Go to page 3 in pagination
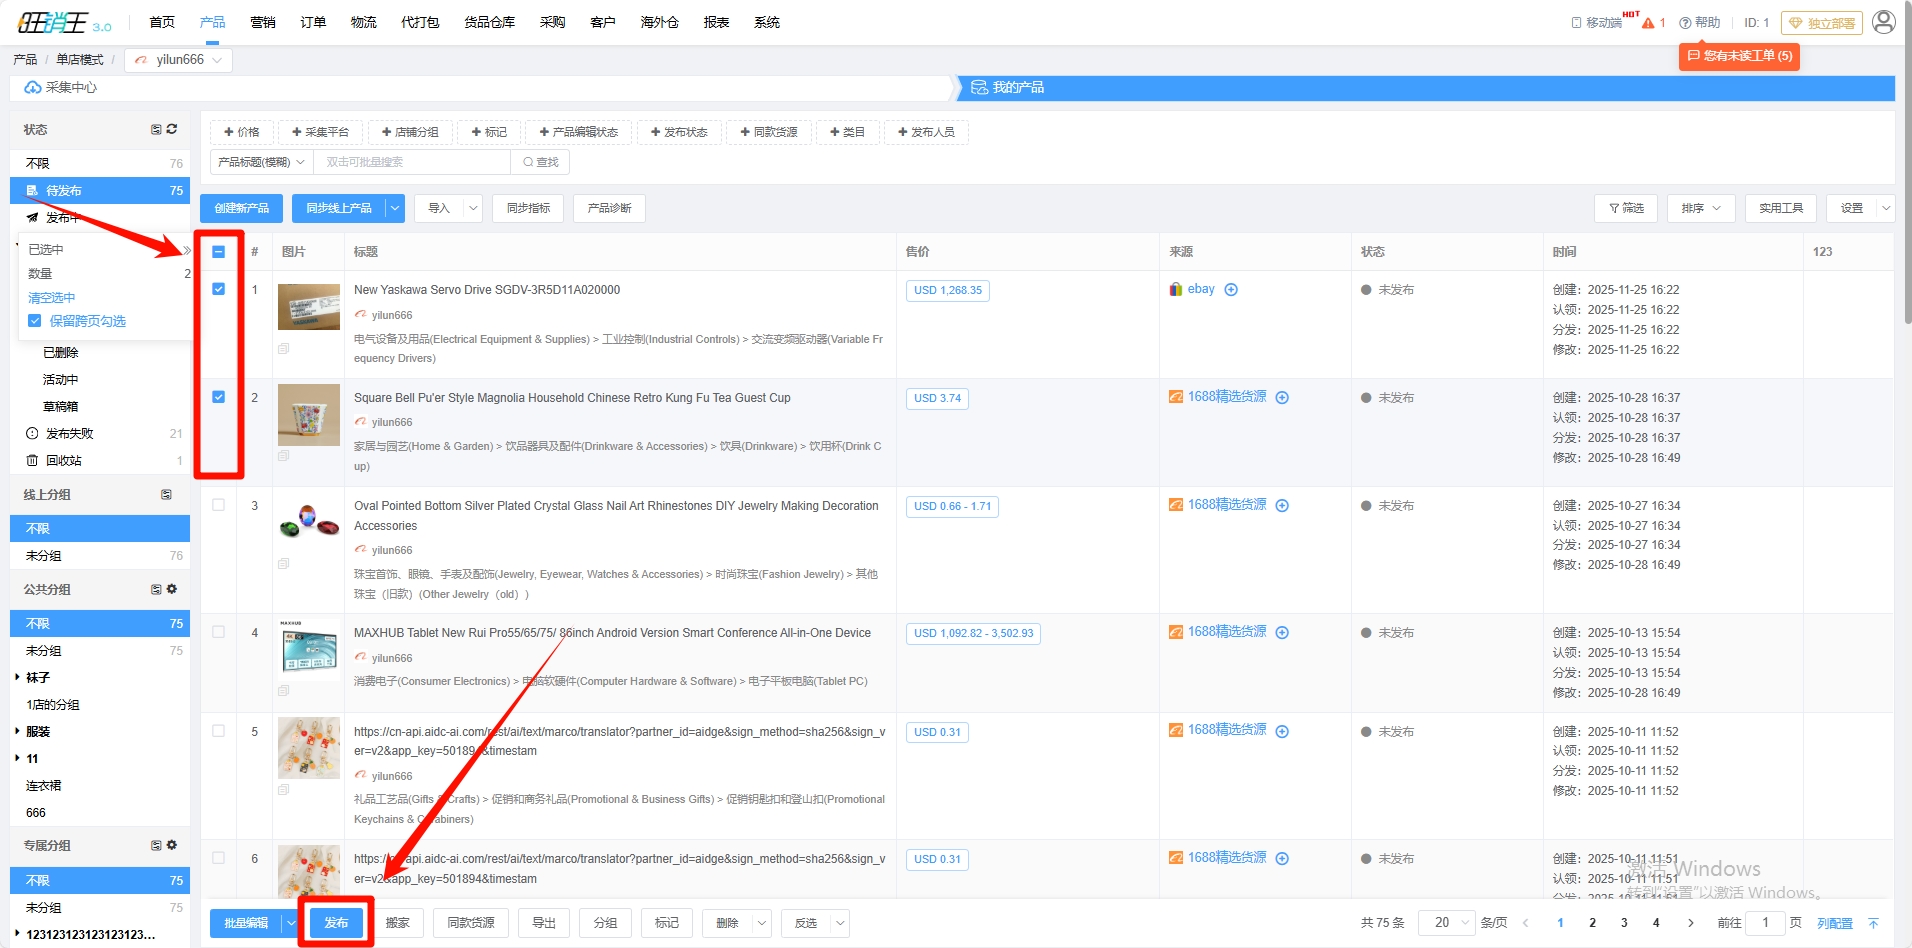Viewport: 1912px width, 948px height. pos(1624,923)
